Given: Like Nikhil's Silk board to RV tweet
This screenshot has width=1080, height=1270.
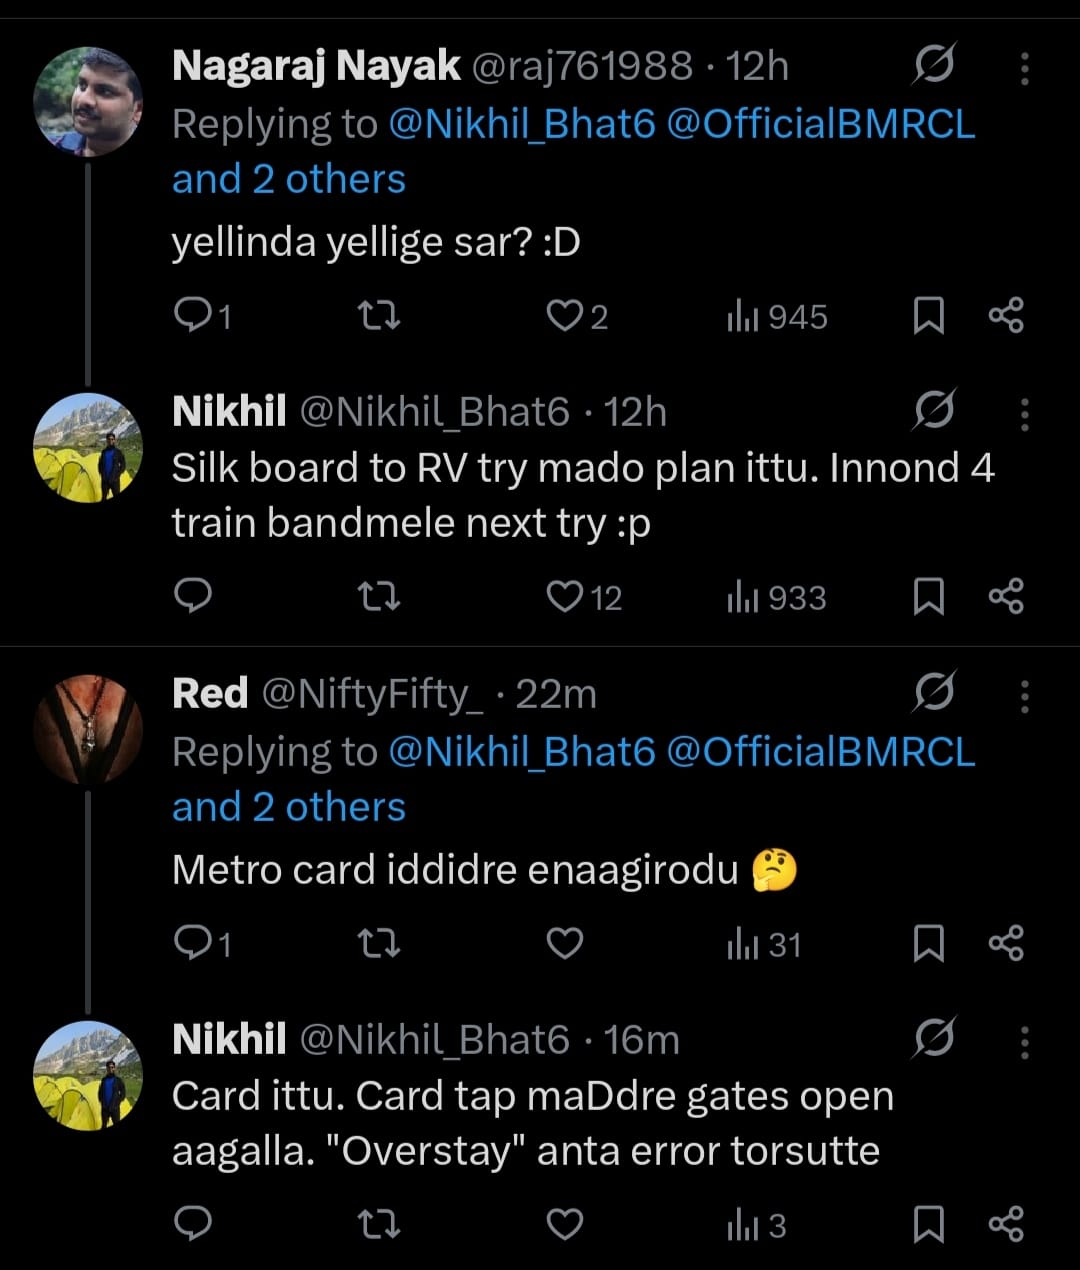Looking at the screenshot, I should [565, 597].
